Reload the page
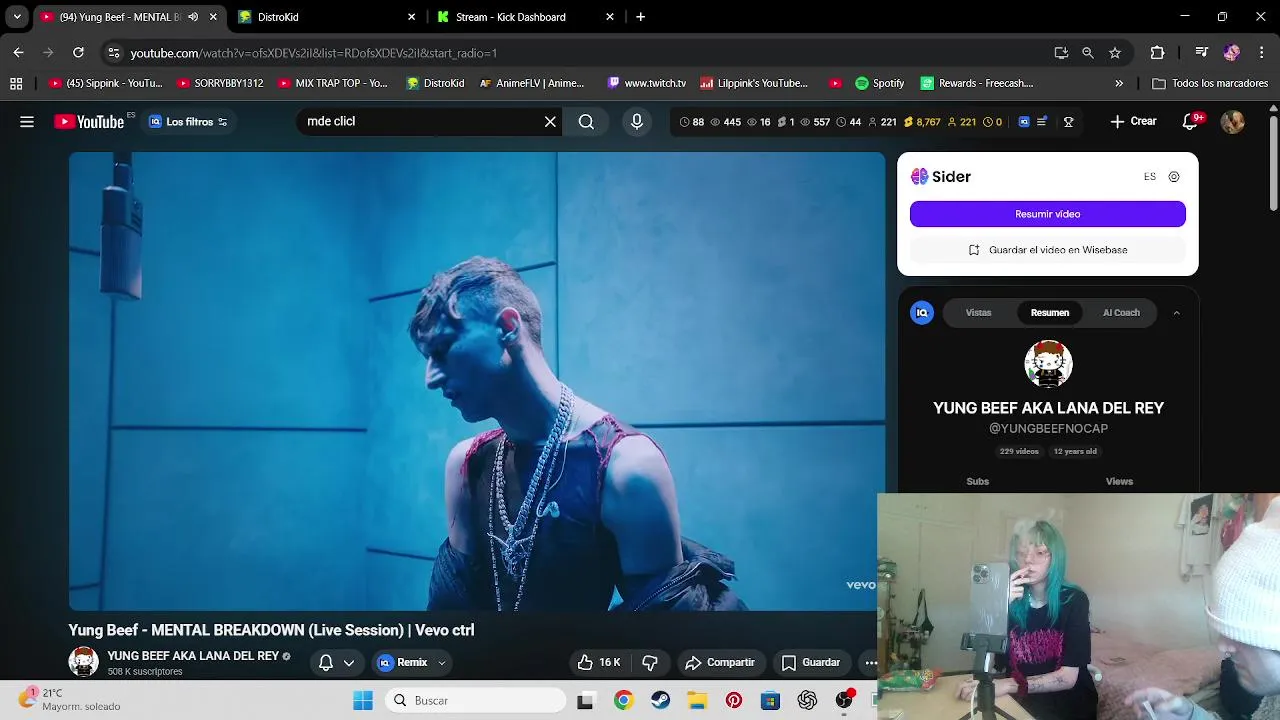The image size is (1280, 720). 78,52
